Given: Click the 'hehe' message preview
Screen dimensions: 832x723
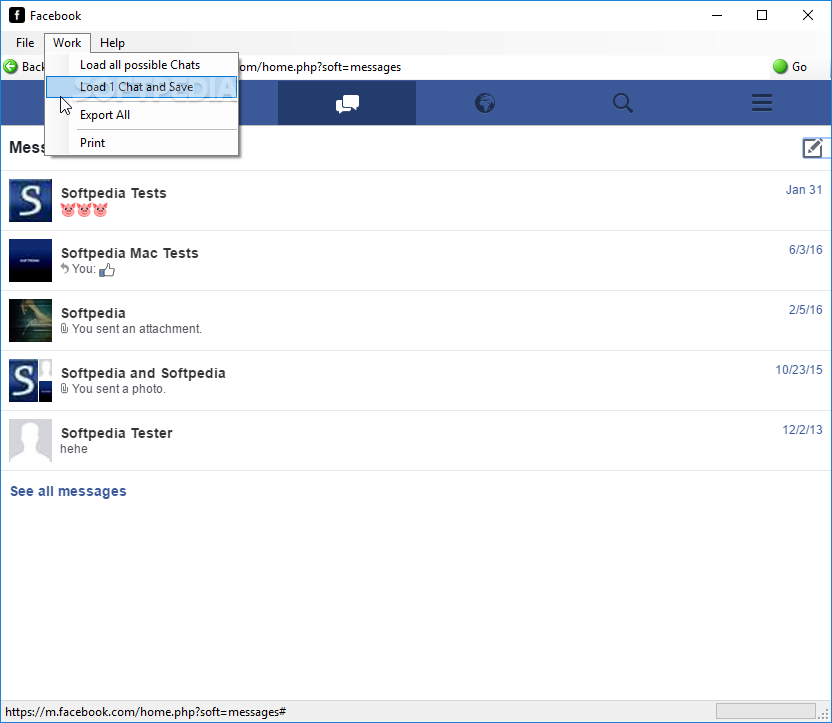Looking at the screenshot, I should pyautogui.click(x=74, y=449).
